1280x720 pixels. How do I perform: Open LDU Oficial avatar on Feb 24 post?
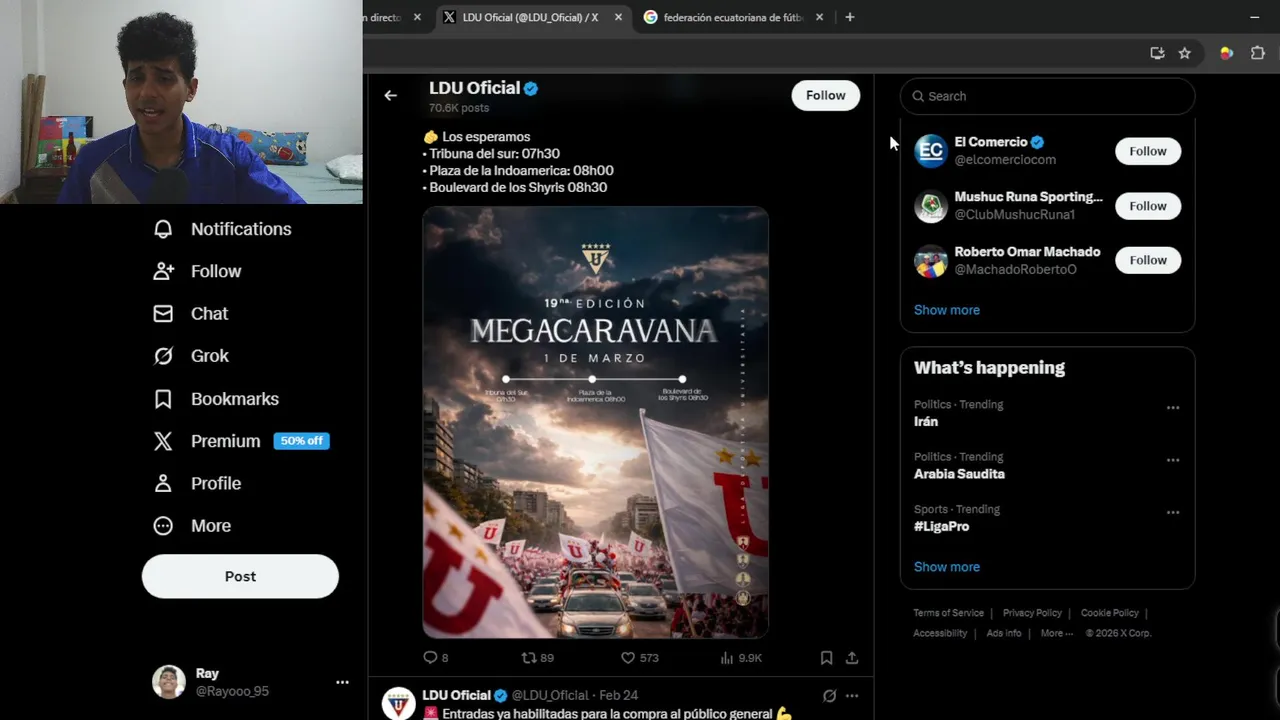(x=398, y=703)
